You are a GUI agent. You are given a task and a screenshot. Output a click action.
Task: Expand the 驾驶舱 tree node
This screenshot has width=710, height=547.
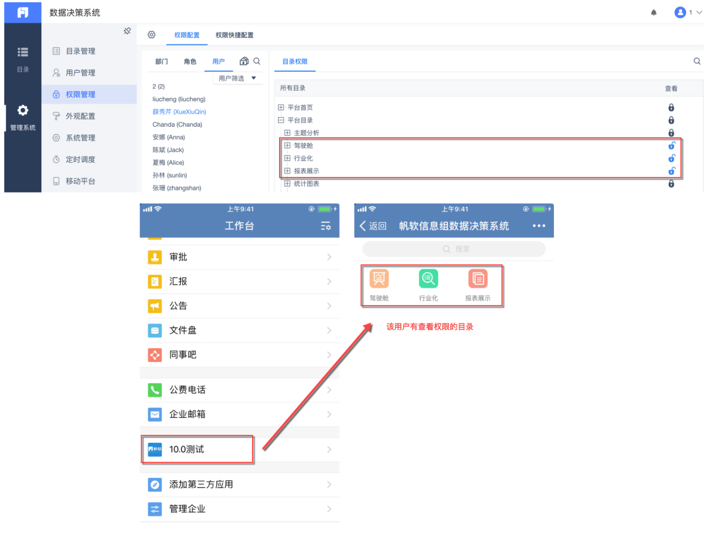(287, 145)
